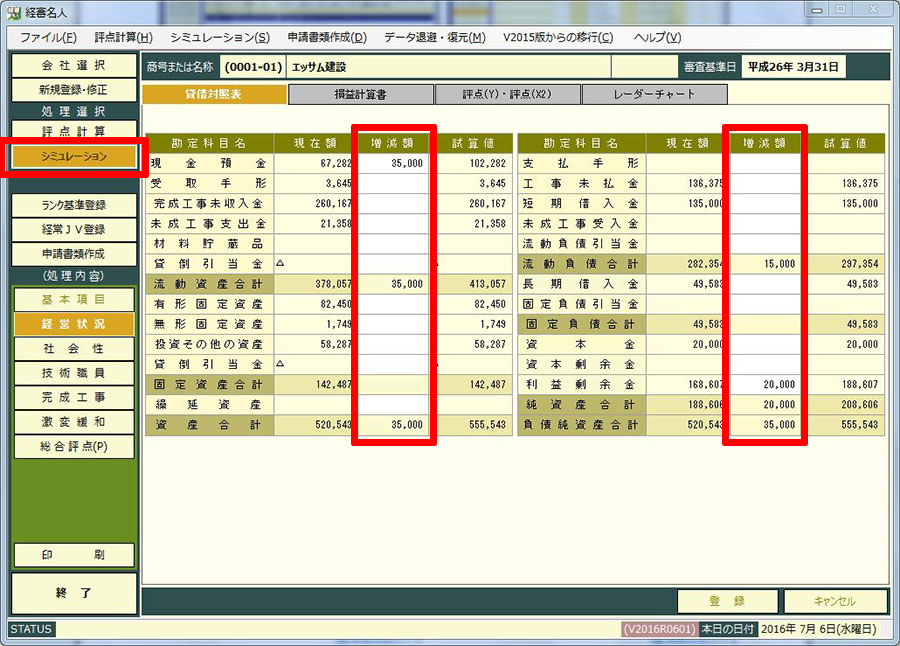900x646 pixels.
Task: Open the シミュレーション(S) menu
Action: coord(220,37)
